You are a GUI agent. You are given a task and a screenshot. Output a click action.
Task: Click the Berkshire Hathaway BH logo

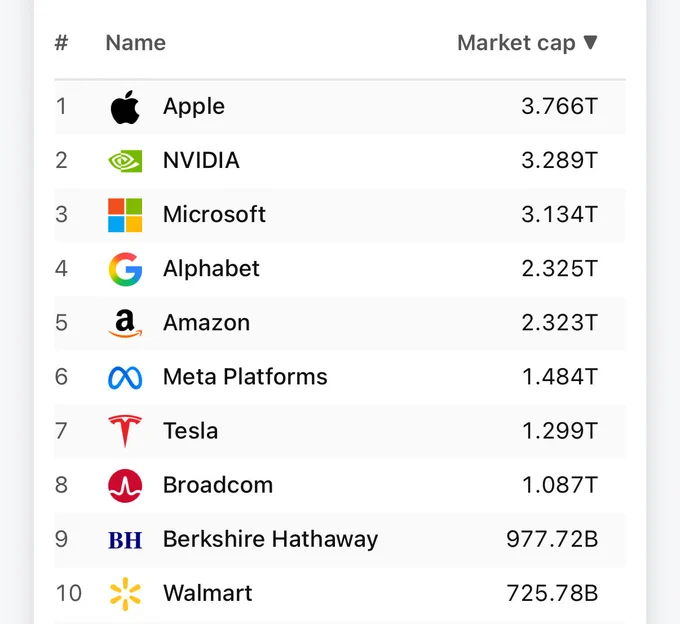coord(125,540)
